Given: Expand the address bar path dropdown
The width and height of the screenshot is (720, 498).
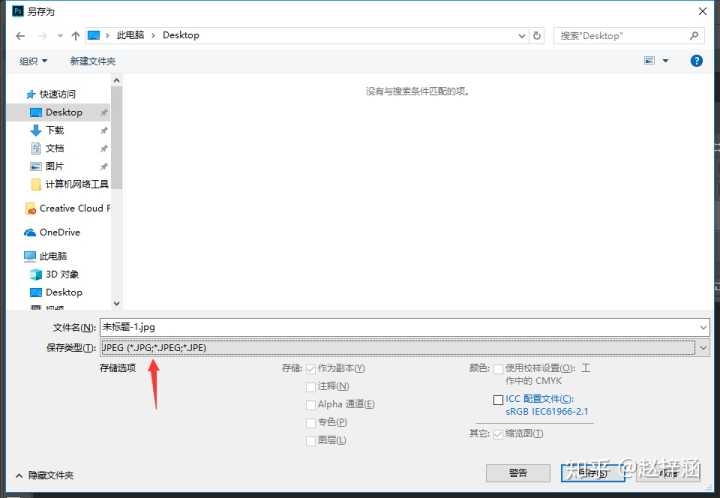Looking at the screenshot, I should [x=520, y=35].
